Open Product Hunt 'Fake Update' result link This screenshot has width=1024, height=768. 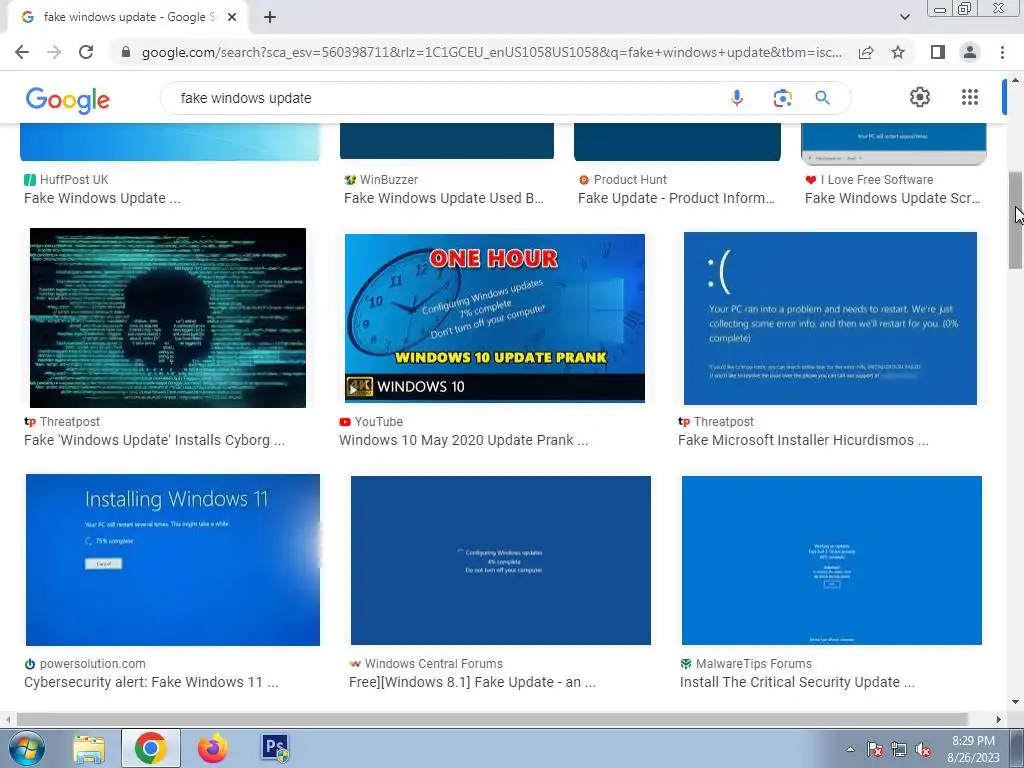[676, 198]
